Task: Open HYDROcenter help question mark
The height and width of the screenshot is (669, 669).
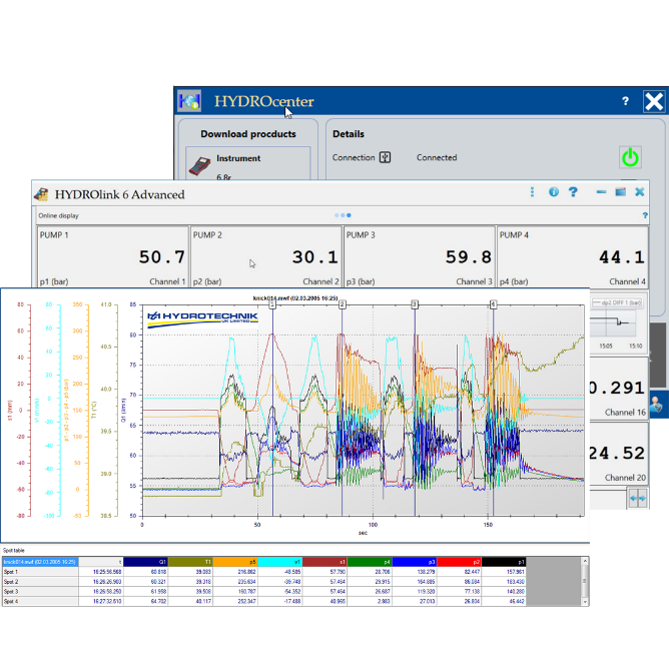Action: coord(625,101)
